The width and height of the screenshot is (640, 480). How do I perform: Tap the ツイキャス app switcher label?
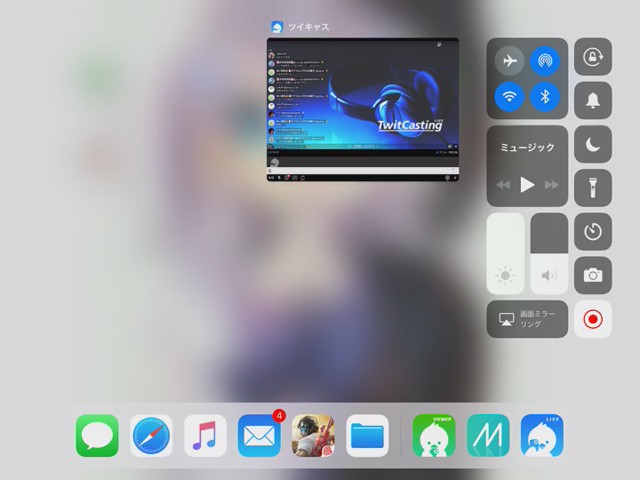coord(309,27)
